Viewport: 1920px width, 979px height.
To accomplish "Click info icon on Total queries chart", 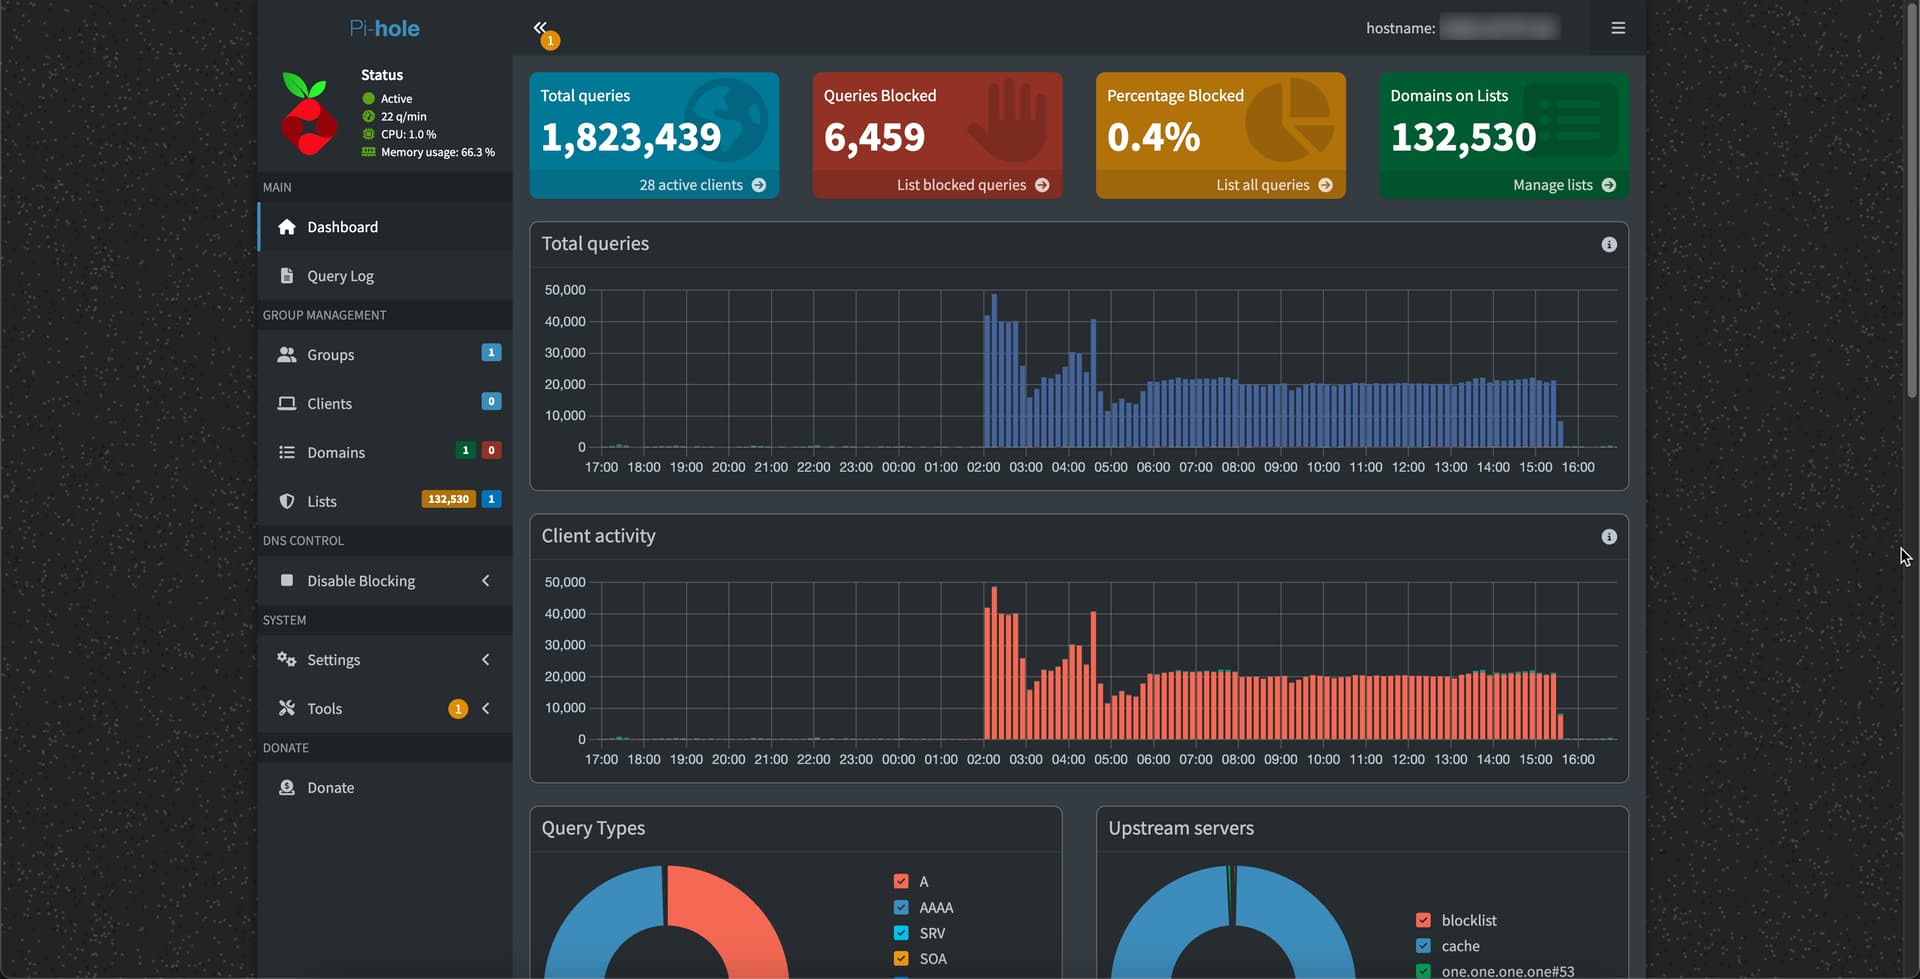I will 1609,244.
